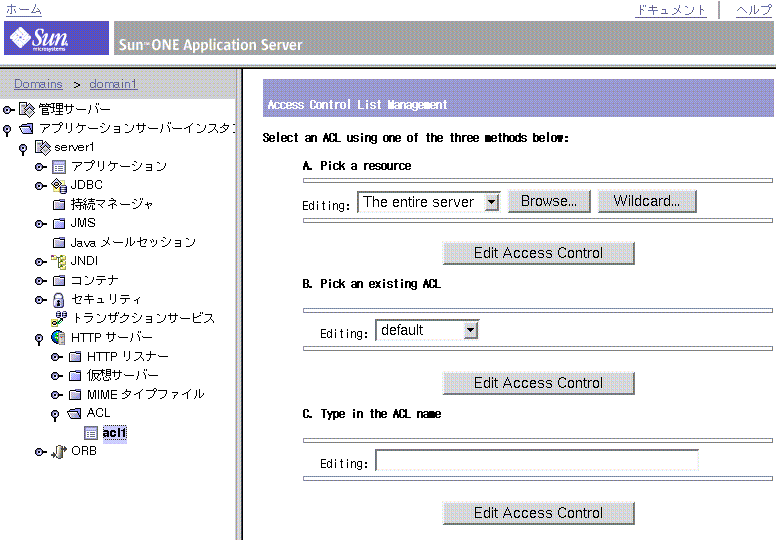Expand the JNDI tree node

(41, 262)
